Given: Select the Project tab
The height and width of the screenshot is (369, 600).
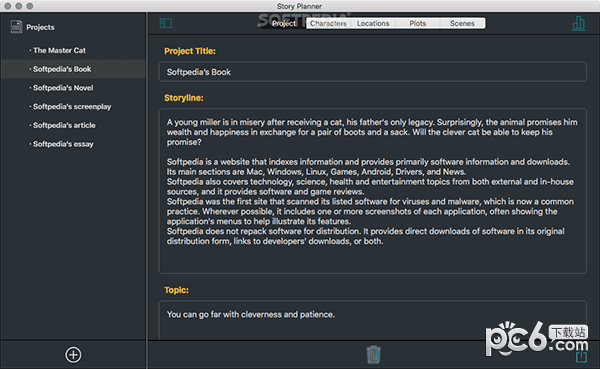Looking at the screenshot, I should click(x=284, y=23).
